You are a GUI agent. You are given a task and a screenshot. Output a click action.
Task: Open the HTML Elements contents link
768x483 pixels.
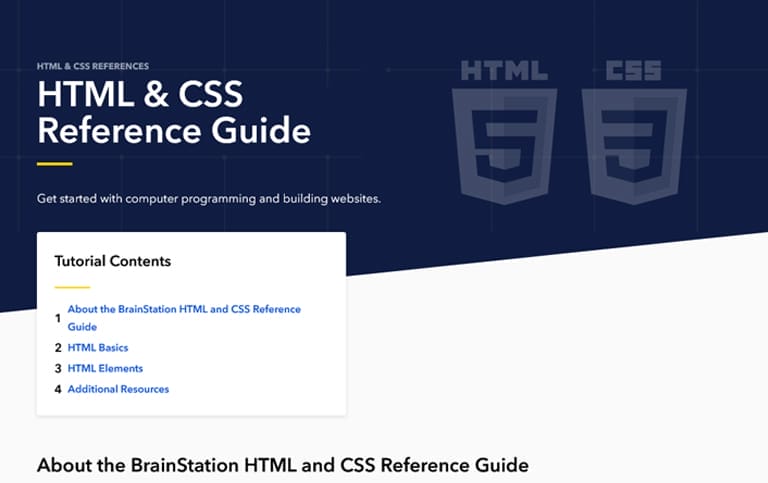tap(105, 368)
